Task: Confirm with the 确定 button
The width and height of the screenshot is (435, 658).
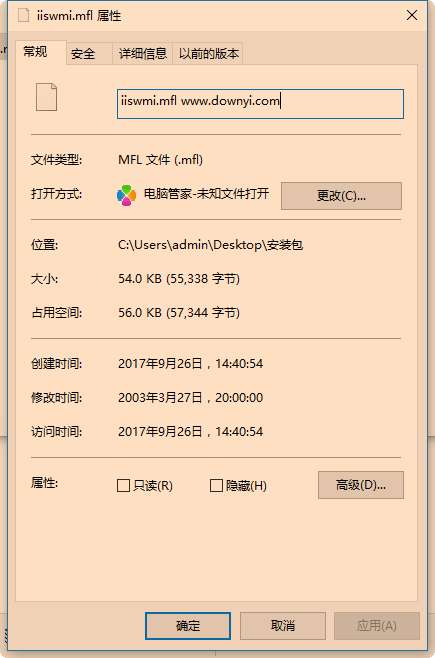Action: pos(188,626)
